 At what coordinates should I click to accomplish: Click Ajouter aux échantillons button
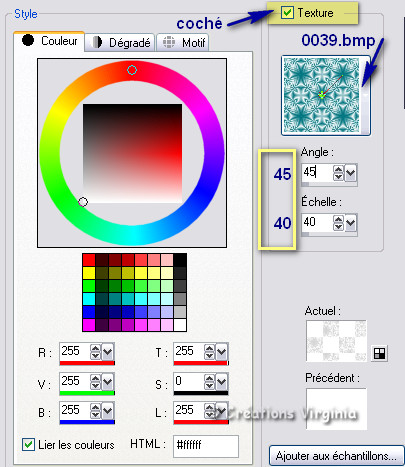click(336, 456)
